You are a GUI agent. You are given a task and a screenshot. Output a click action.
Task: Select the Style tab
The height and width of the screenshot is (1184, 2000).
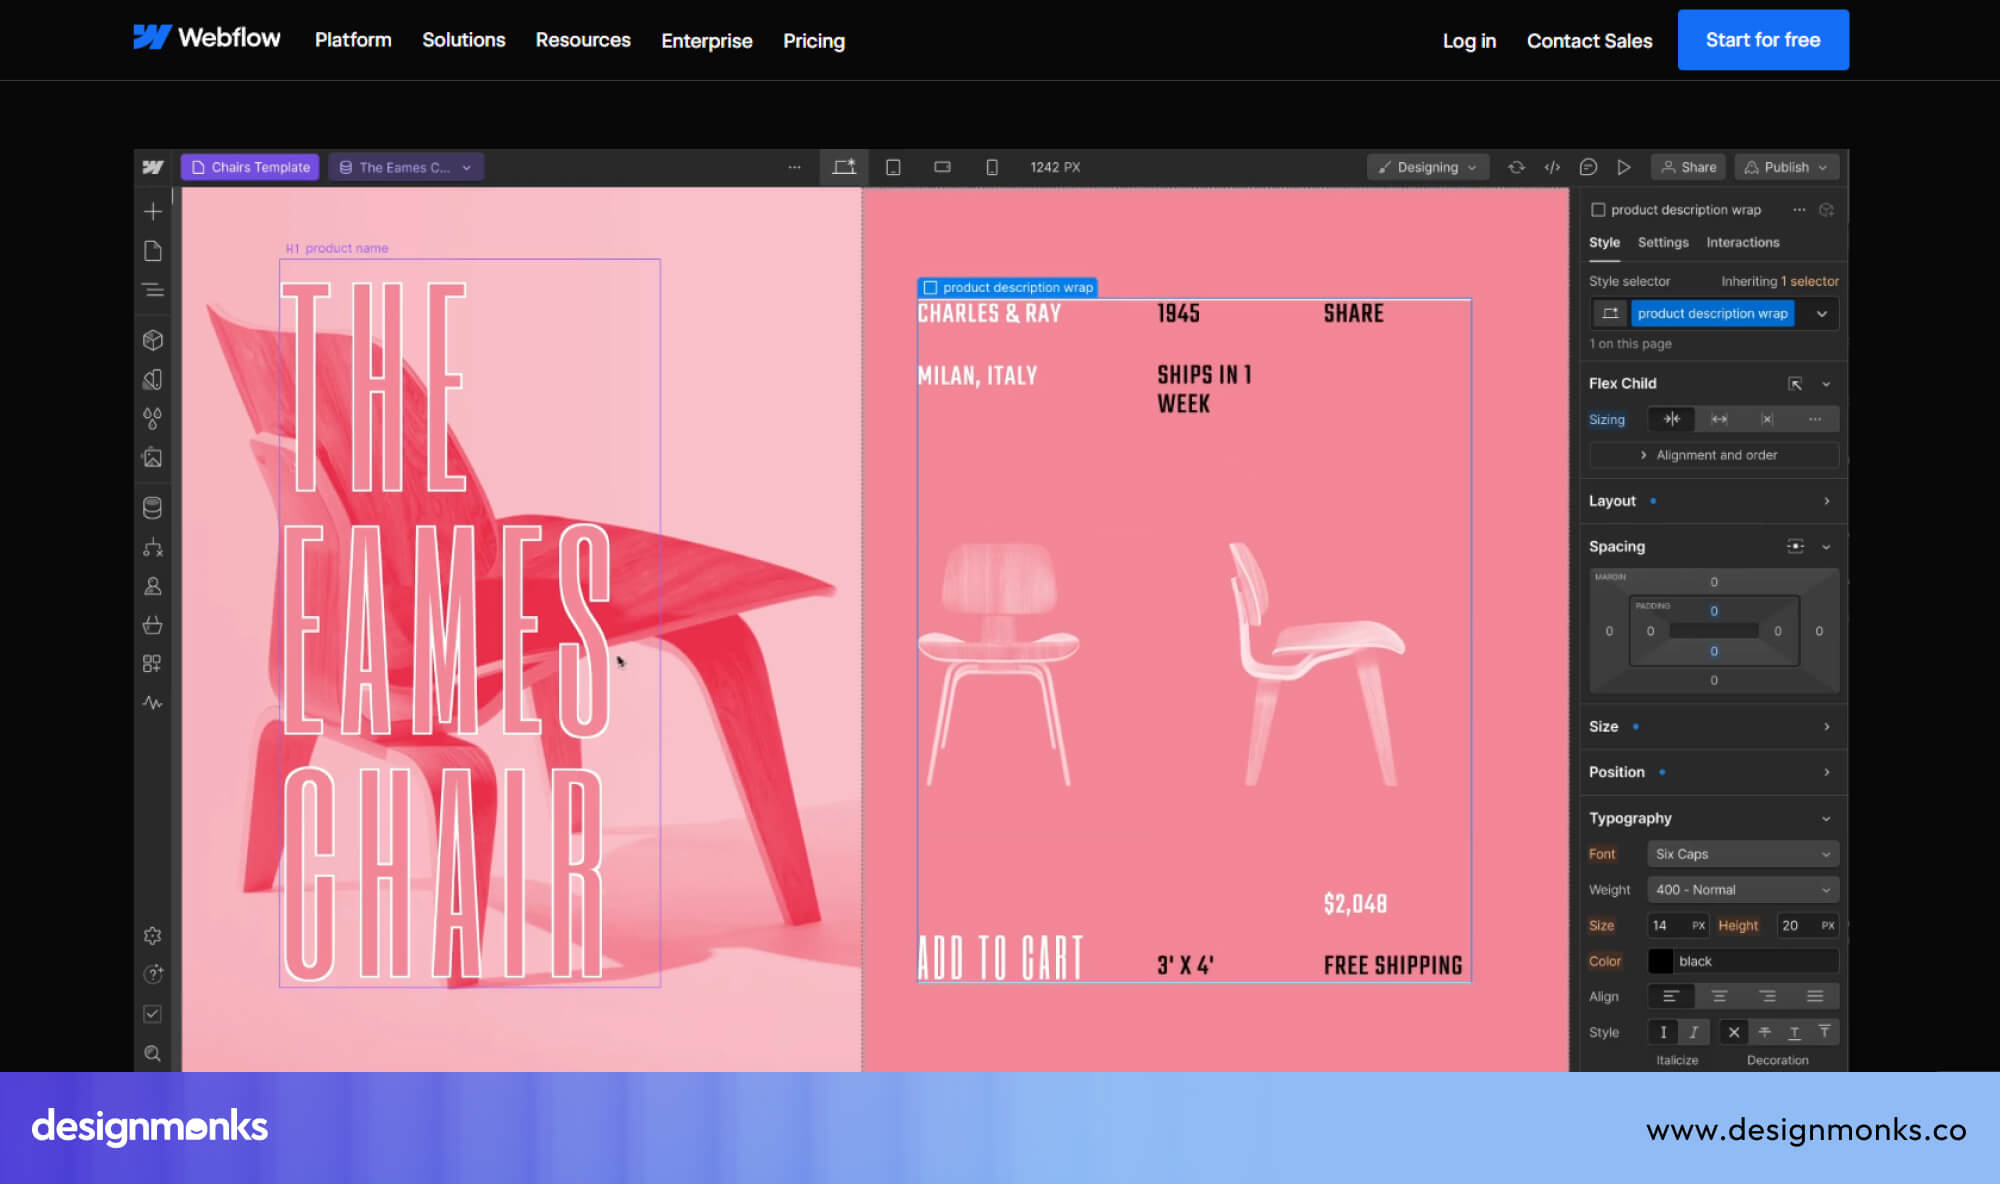pos(1604,242)
